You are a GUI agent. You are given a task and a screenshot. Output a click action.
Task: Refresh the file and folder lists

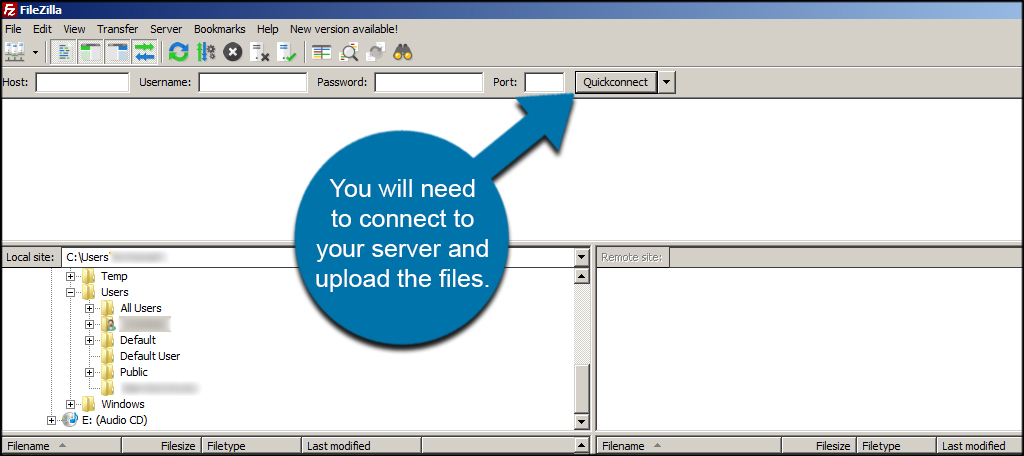point(178,52)
